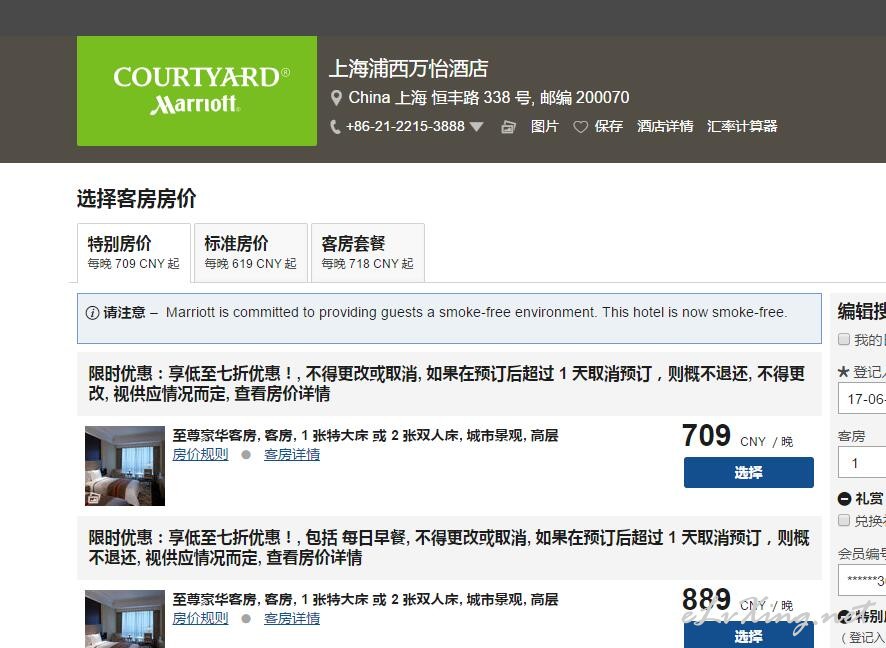The height and width of the screenshot is (648, 886).
Task: Select the 889 CNY room with 选择 button
Action: click(x=749, y=634)
